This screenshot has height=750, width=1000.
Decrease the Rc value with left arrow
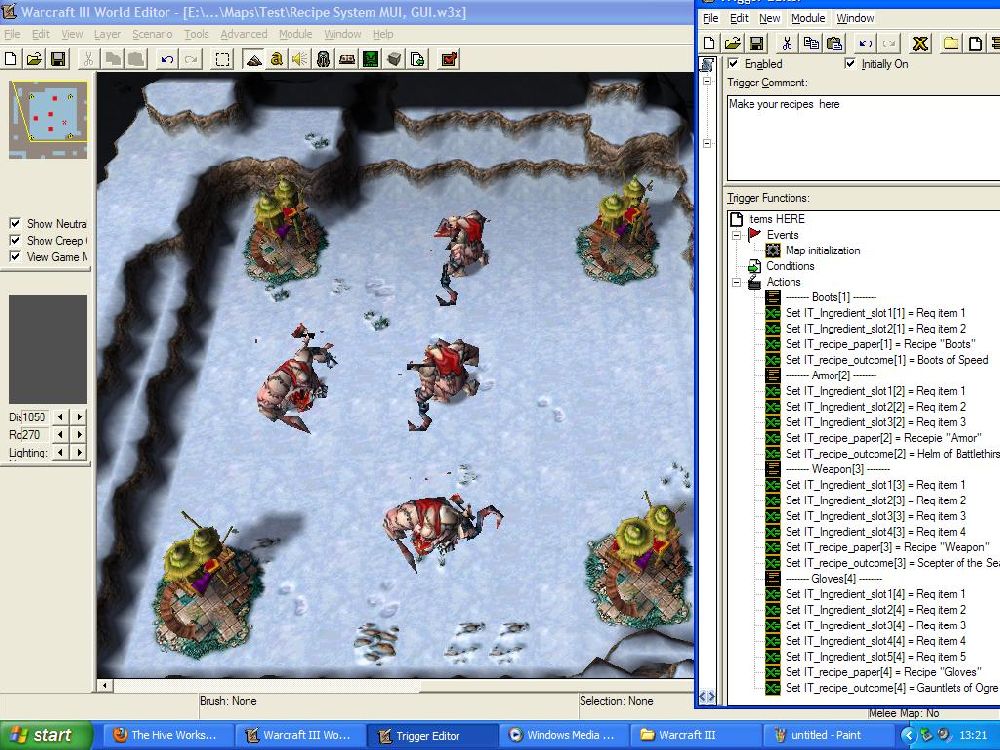coord(61,435)
